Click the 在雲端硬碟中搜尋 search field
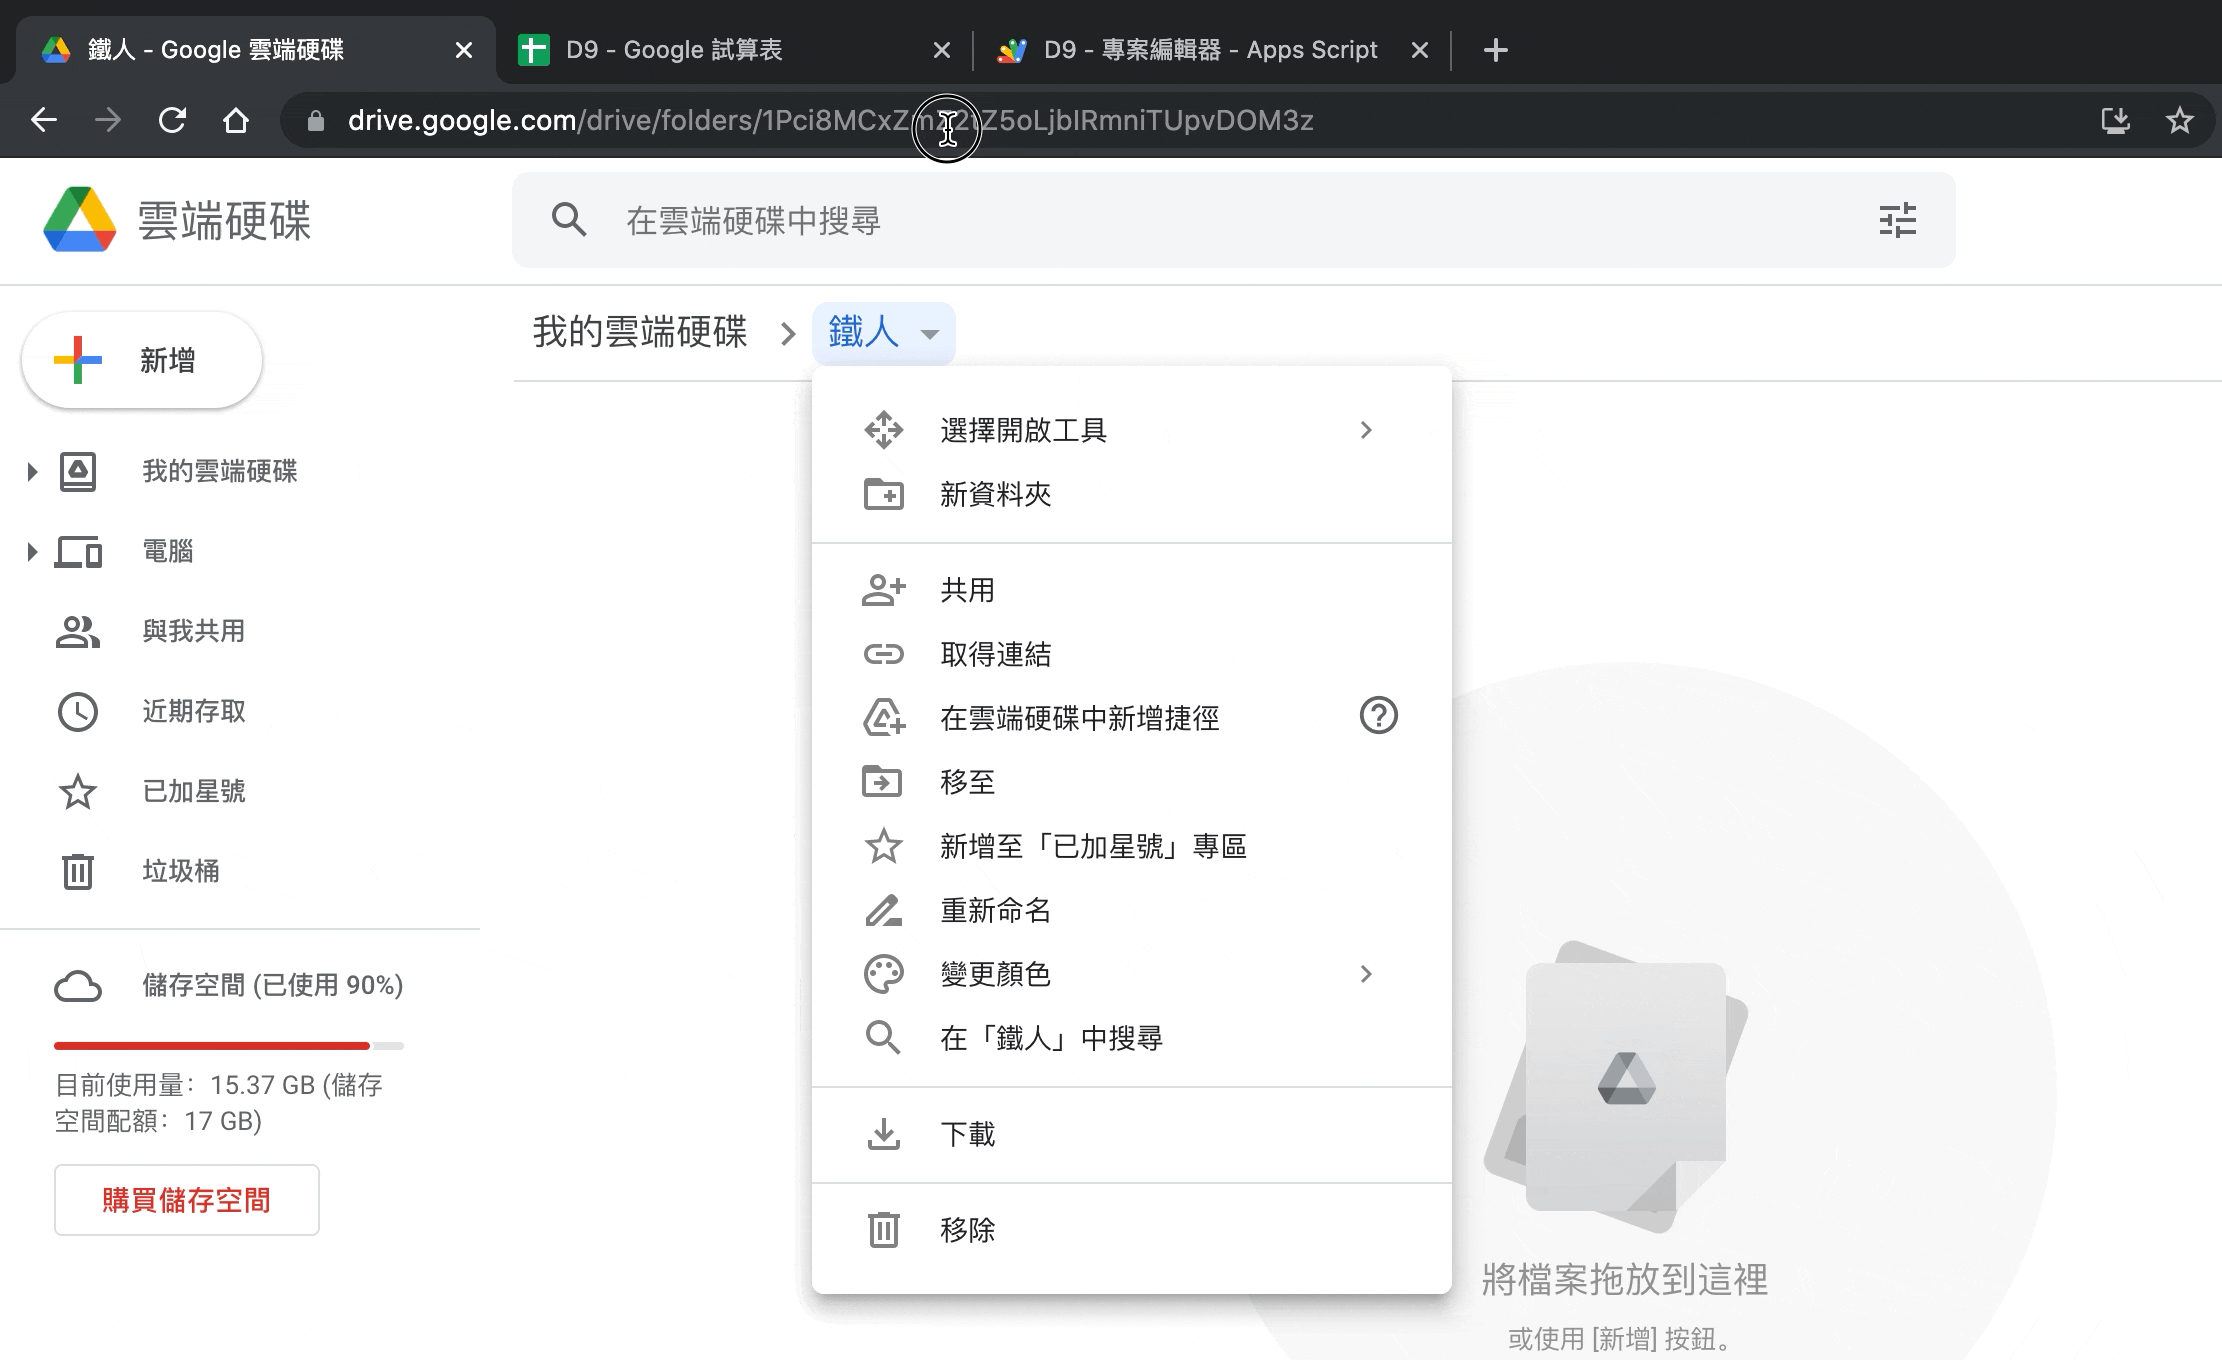The width and height of the screenshot is (2222, 1360). 1233,220
